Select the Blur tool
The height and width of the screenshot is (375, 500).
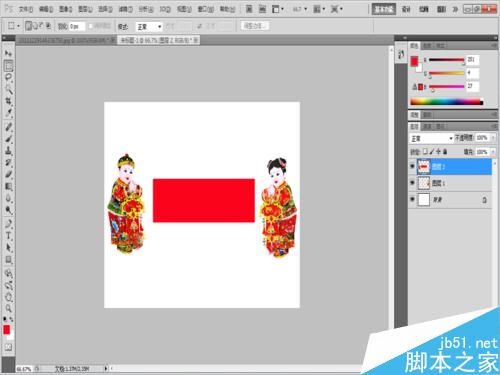8,198
